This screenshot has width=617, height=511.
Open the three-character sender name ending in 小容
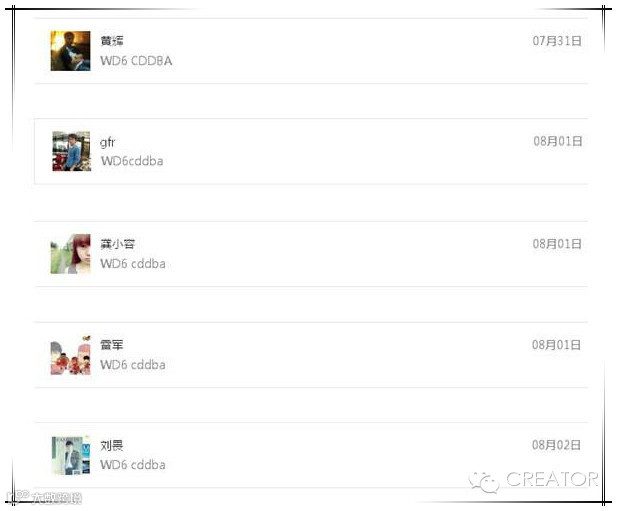coord(117,244)
